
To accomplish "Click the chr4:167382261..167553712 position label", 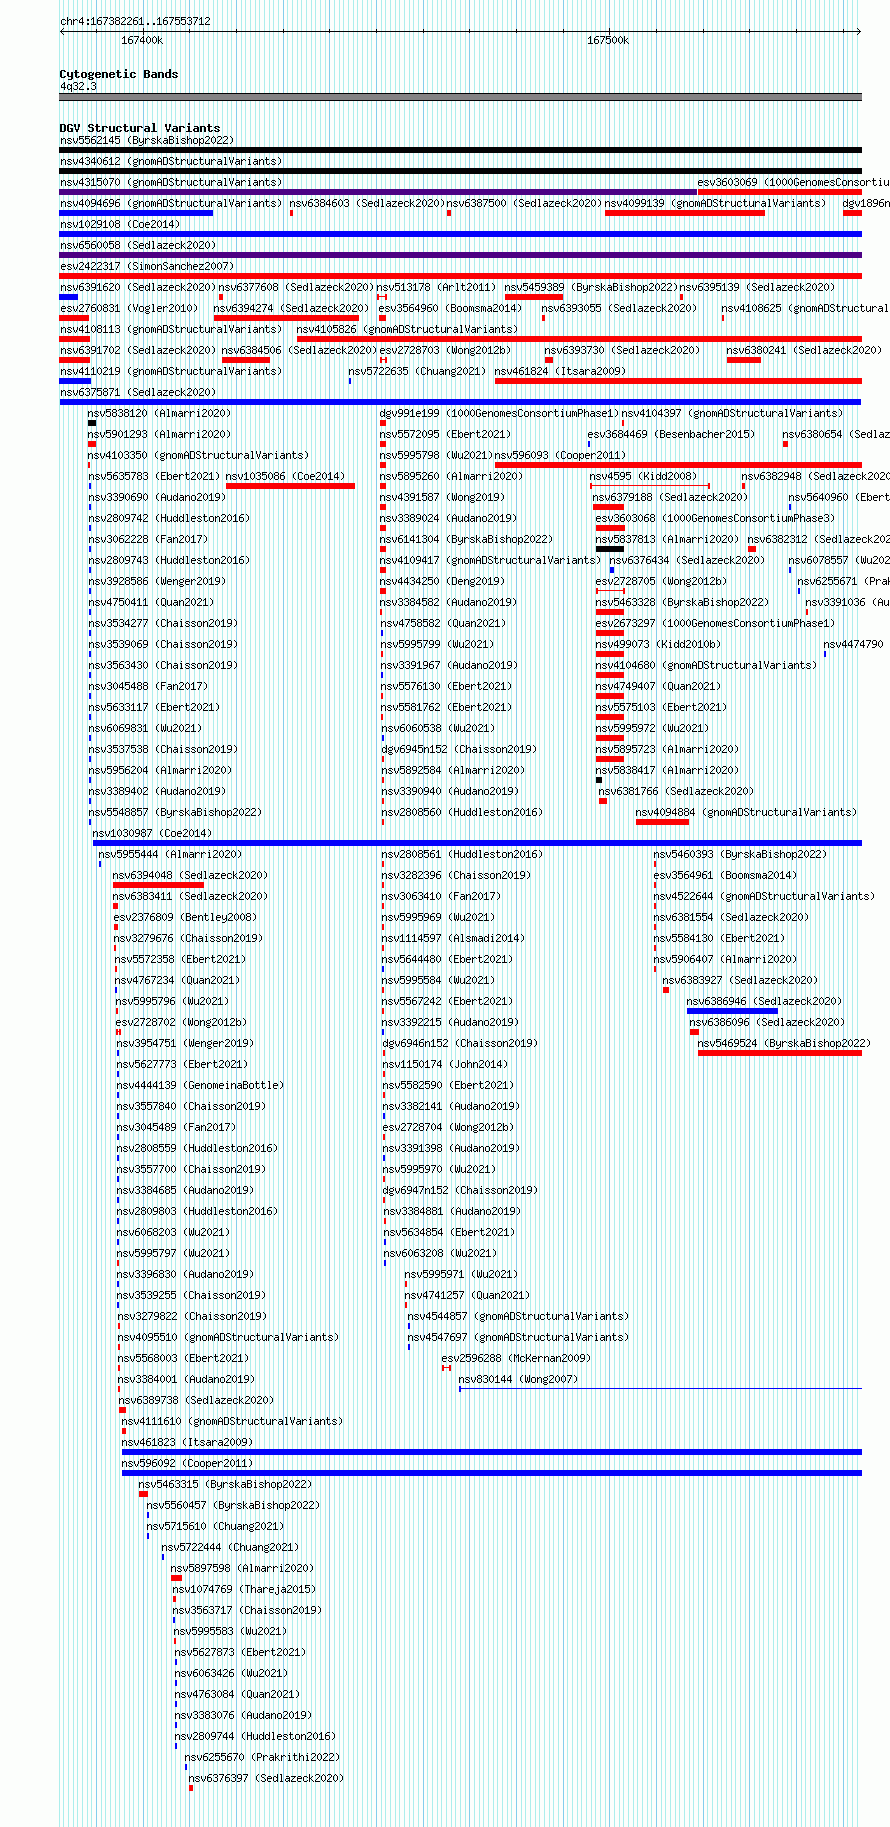I will 135,21.
